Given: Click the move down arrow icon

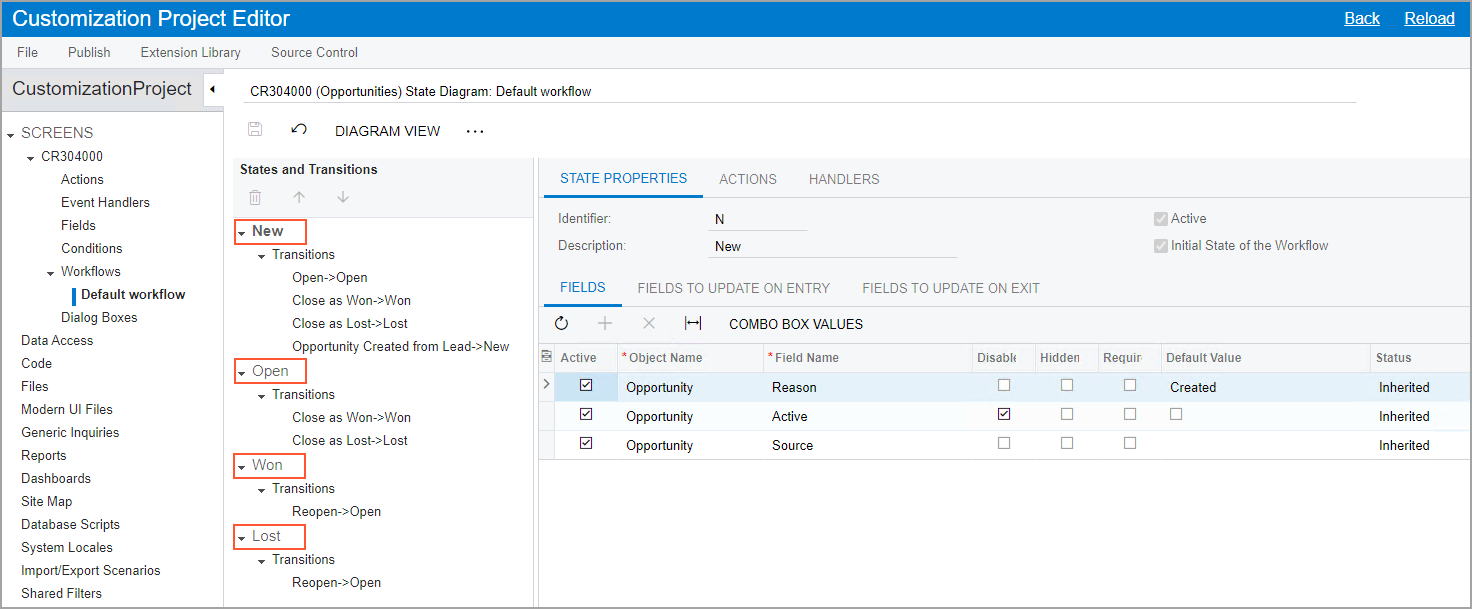Looking at the screenshot, I should coord(343,198).
